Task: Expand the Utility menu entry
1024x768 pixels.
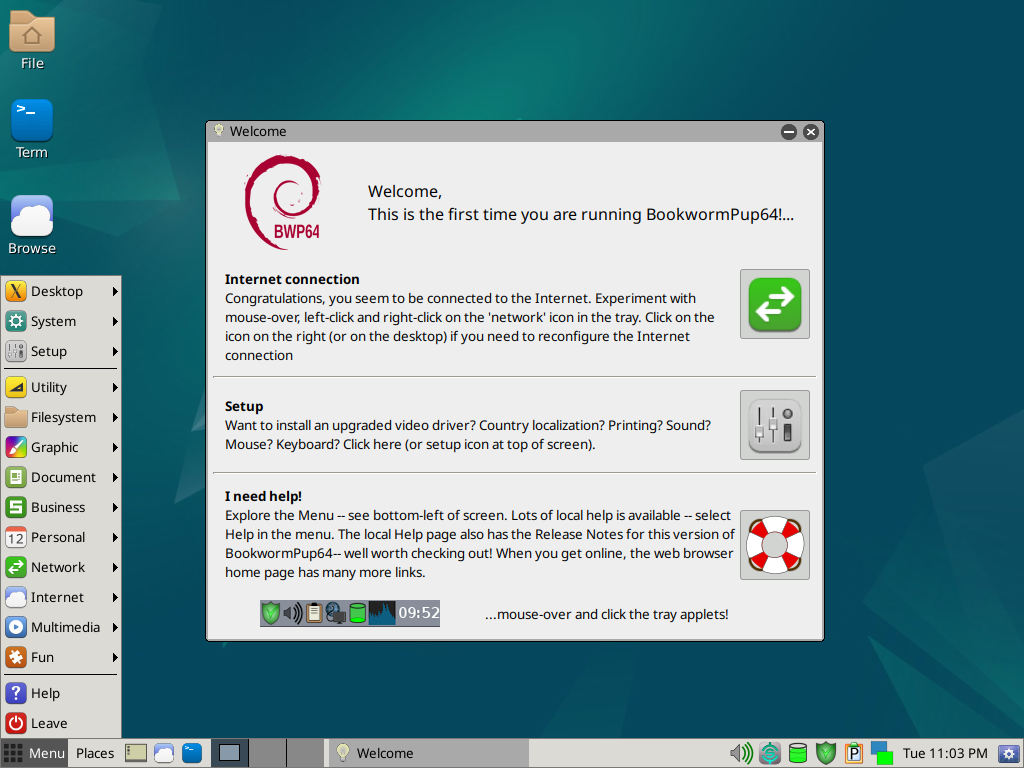Action: [61, 387]
